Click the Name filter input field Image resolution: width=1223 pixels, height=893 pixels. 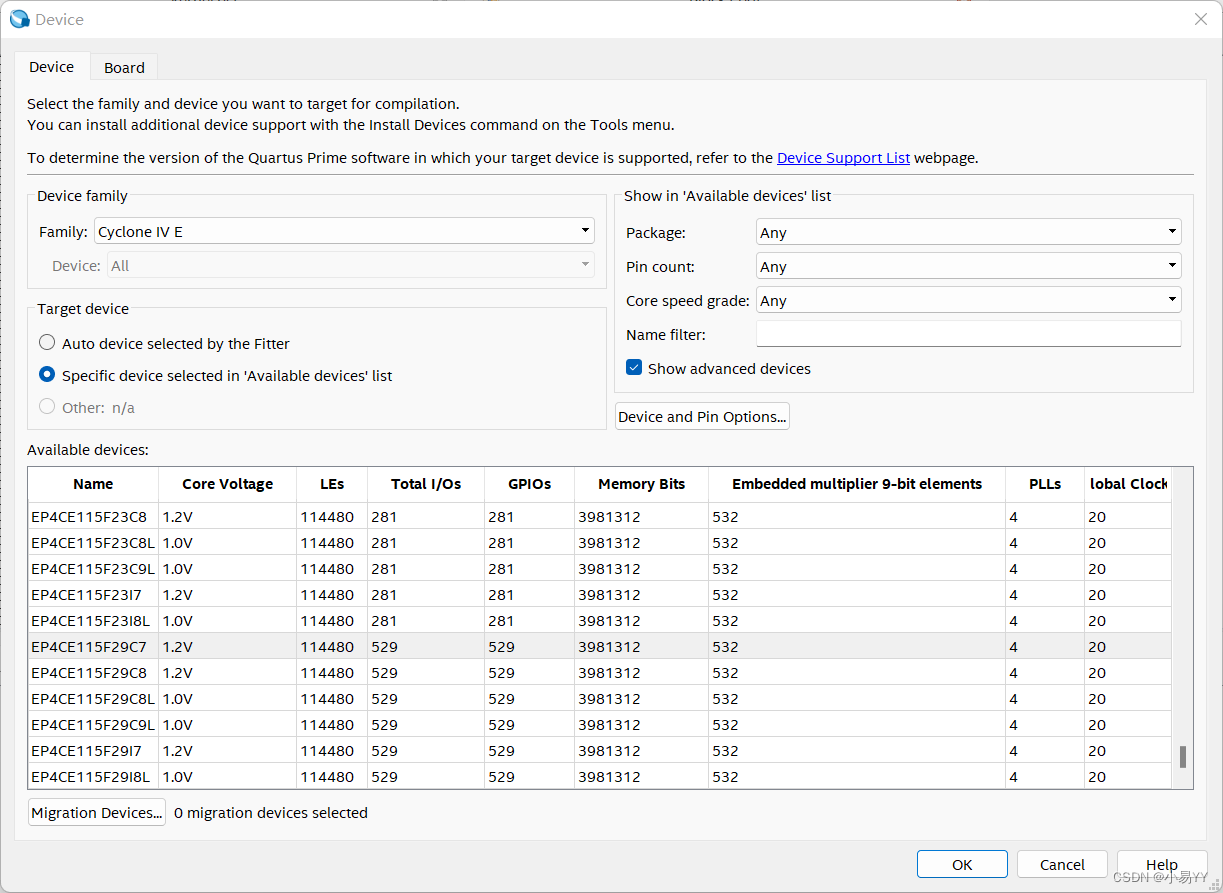point(968,334)
